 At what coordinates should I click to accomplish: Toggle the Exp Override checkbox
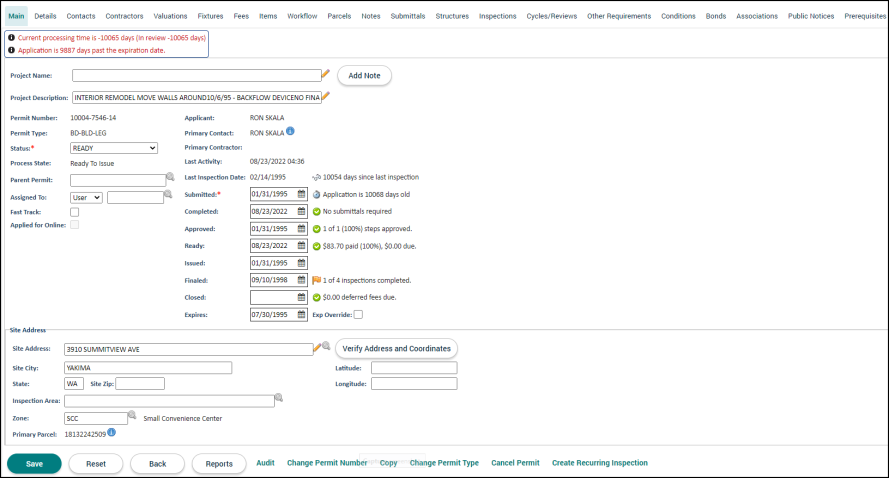tap(358, 315)
